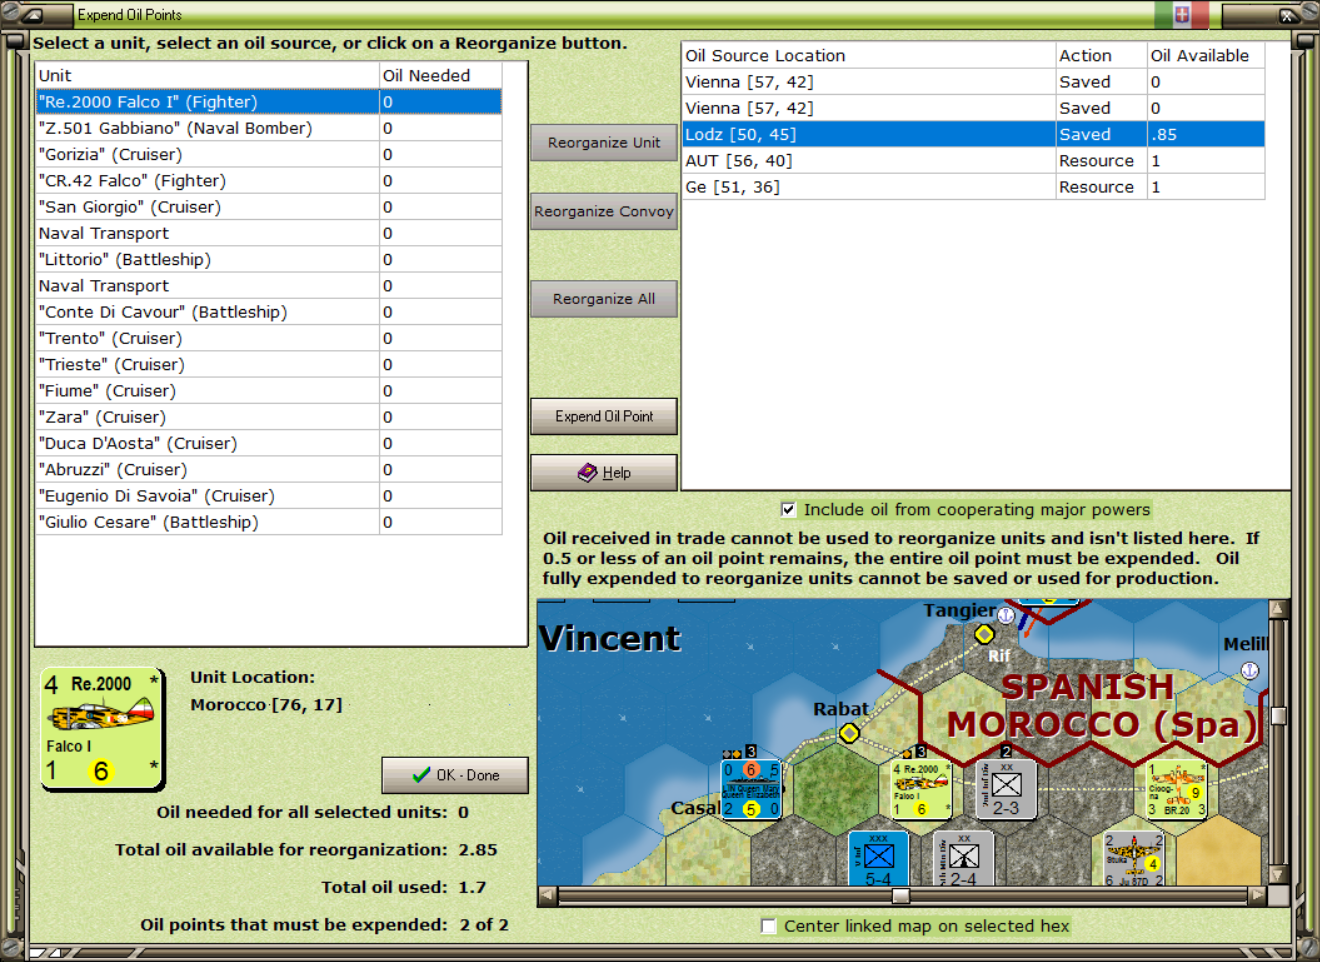
Task: Select the BR.20 bomber counter on map
Action: tap(1177, 789)
